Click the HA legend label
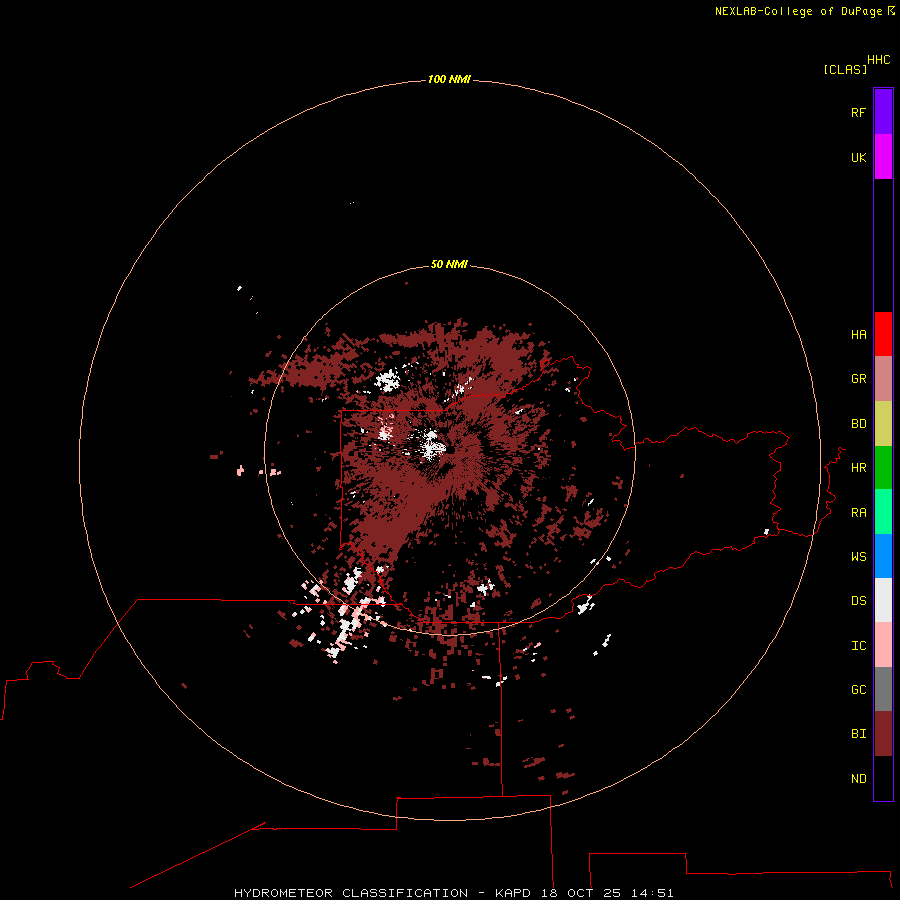The width and height of the screenshot is (900, 900). click(858, 335)
